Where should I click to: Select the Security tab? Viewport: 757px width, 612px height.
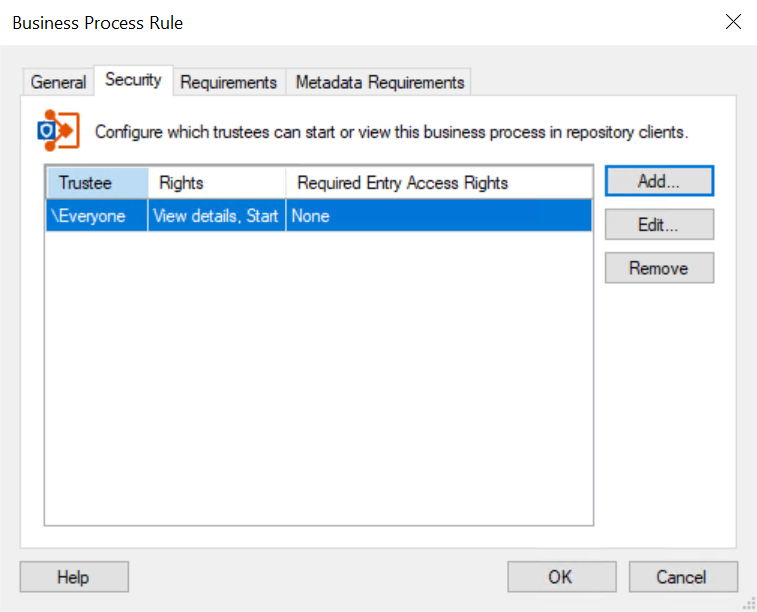click(133, 81)
